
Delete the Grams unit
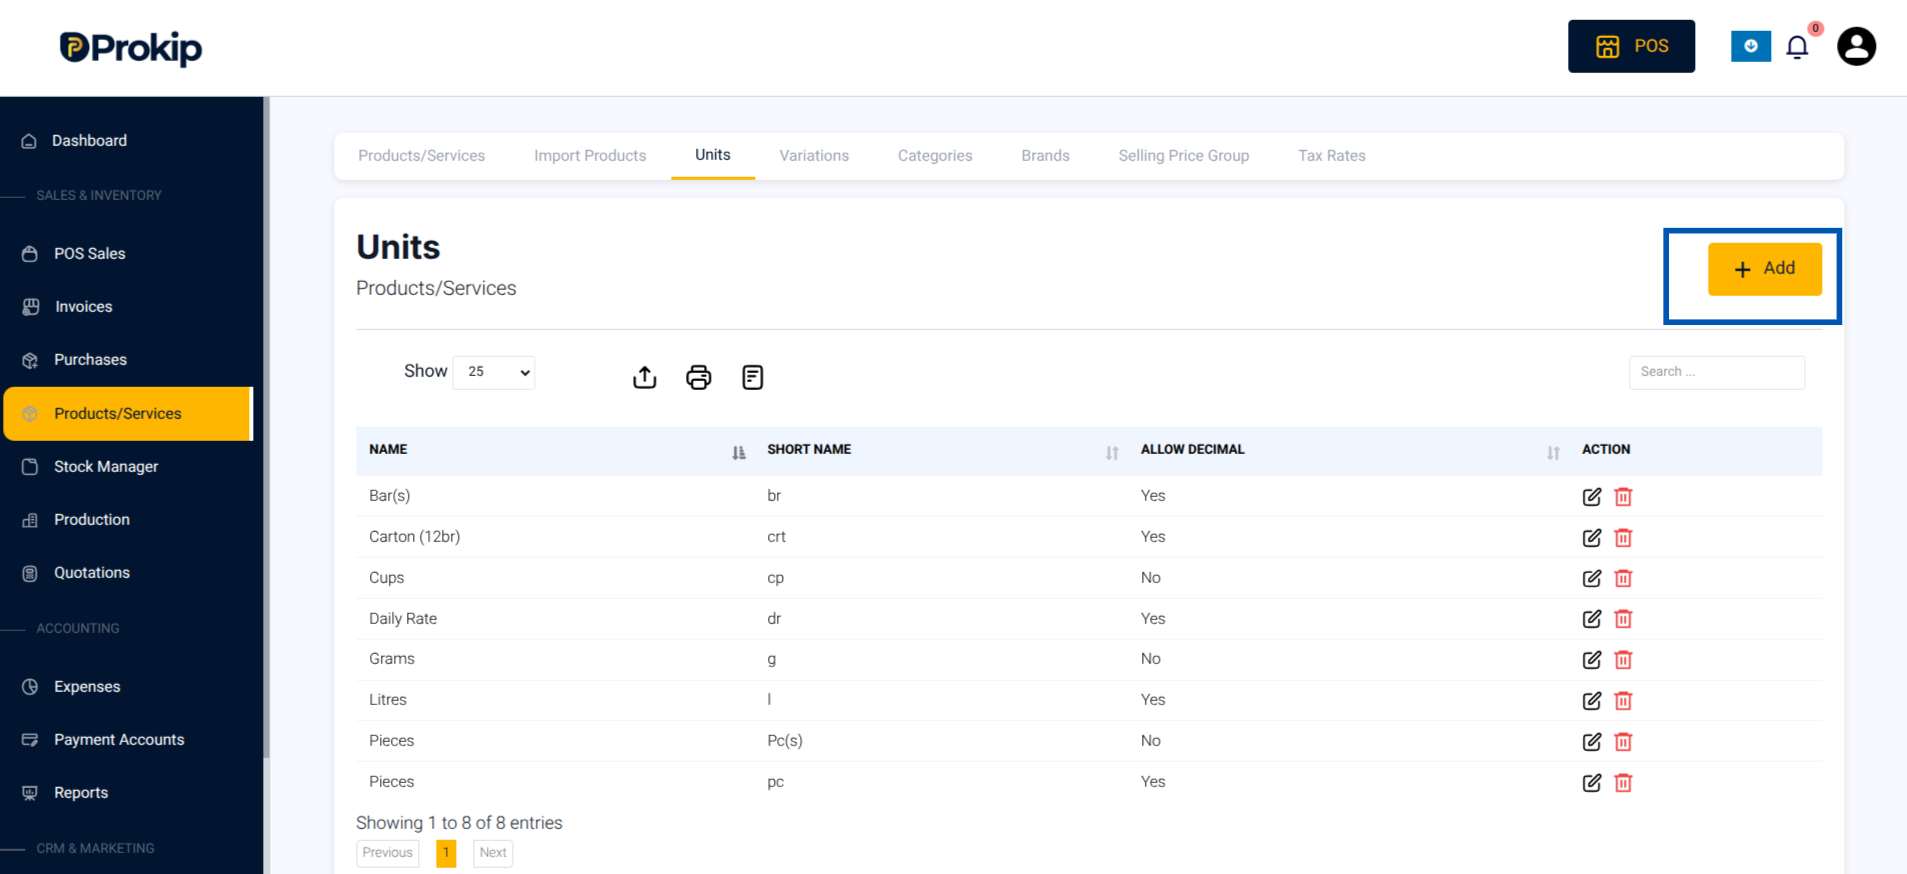point(1623,660)
